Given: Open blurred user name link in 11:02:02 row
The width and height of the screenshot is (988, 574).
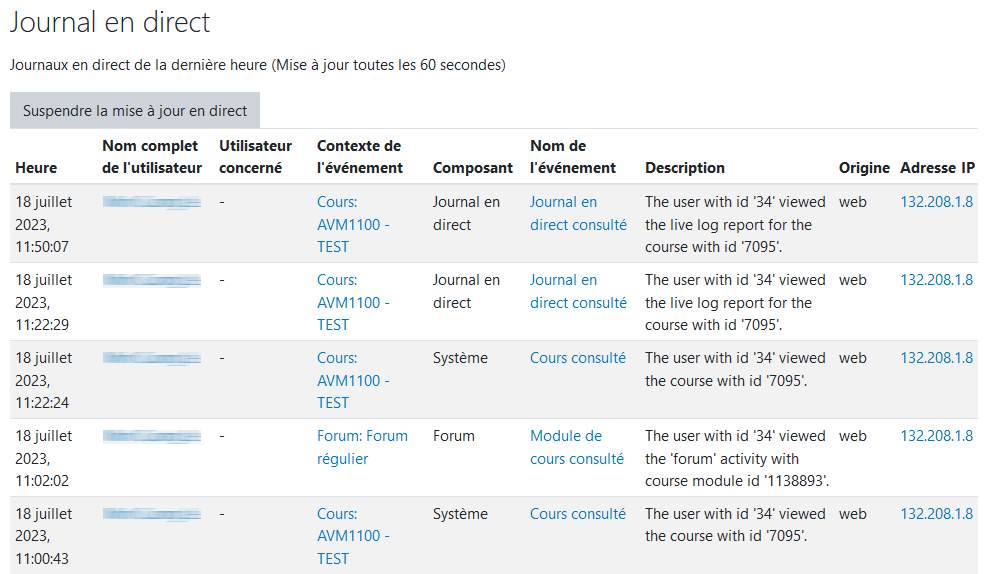Looking at the screenshot, I should [152, 436].
